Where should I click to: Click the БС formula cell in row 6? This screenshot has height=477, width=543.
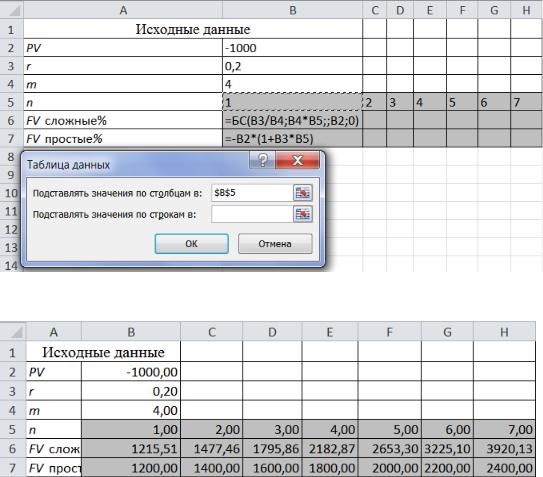pyautogui.click(x=292, y=120)
